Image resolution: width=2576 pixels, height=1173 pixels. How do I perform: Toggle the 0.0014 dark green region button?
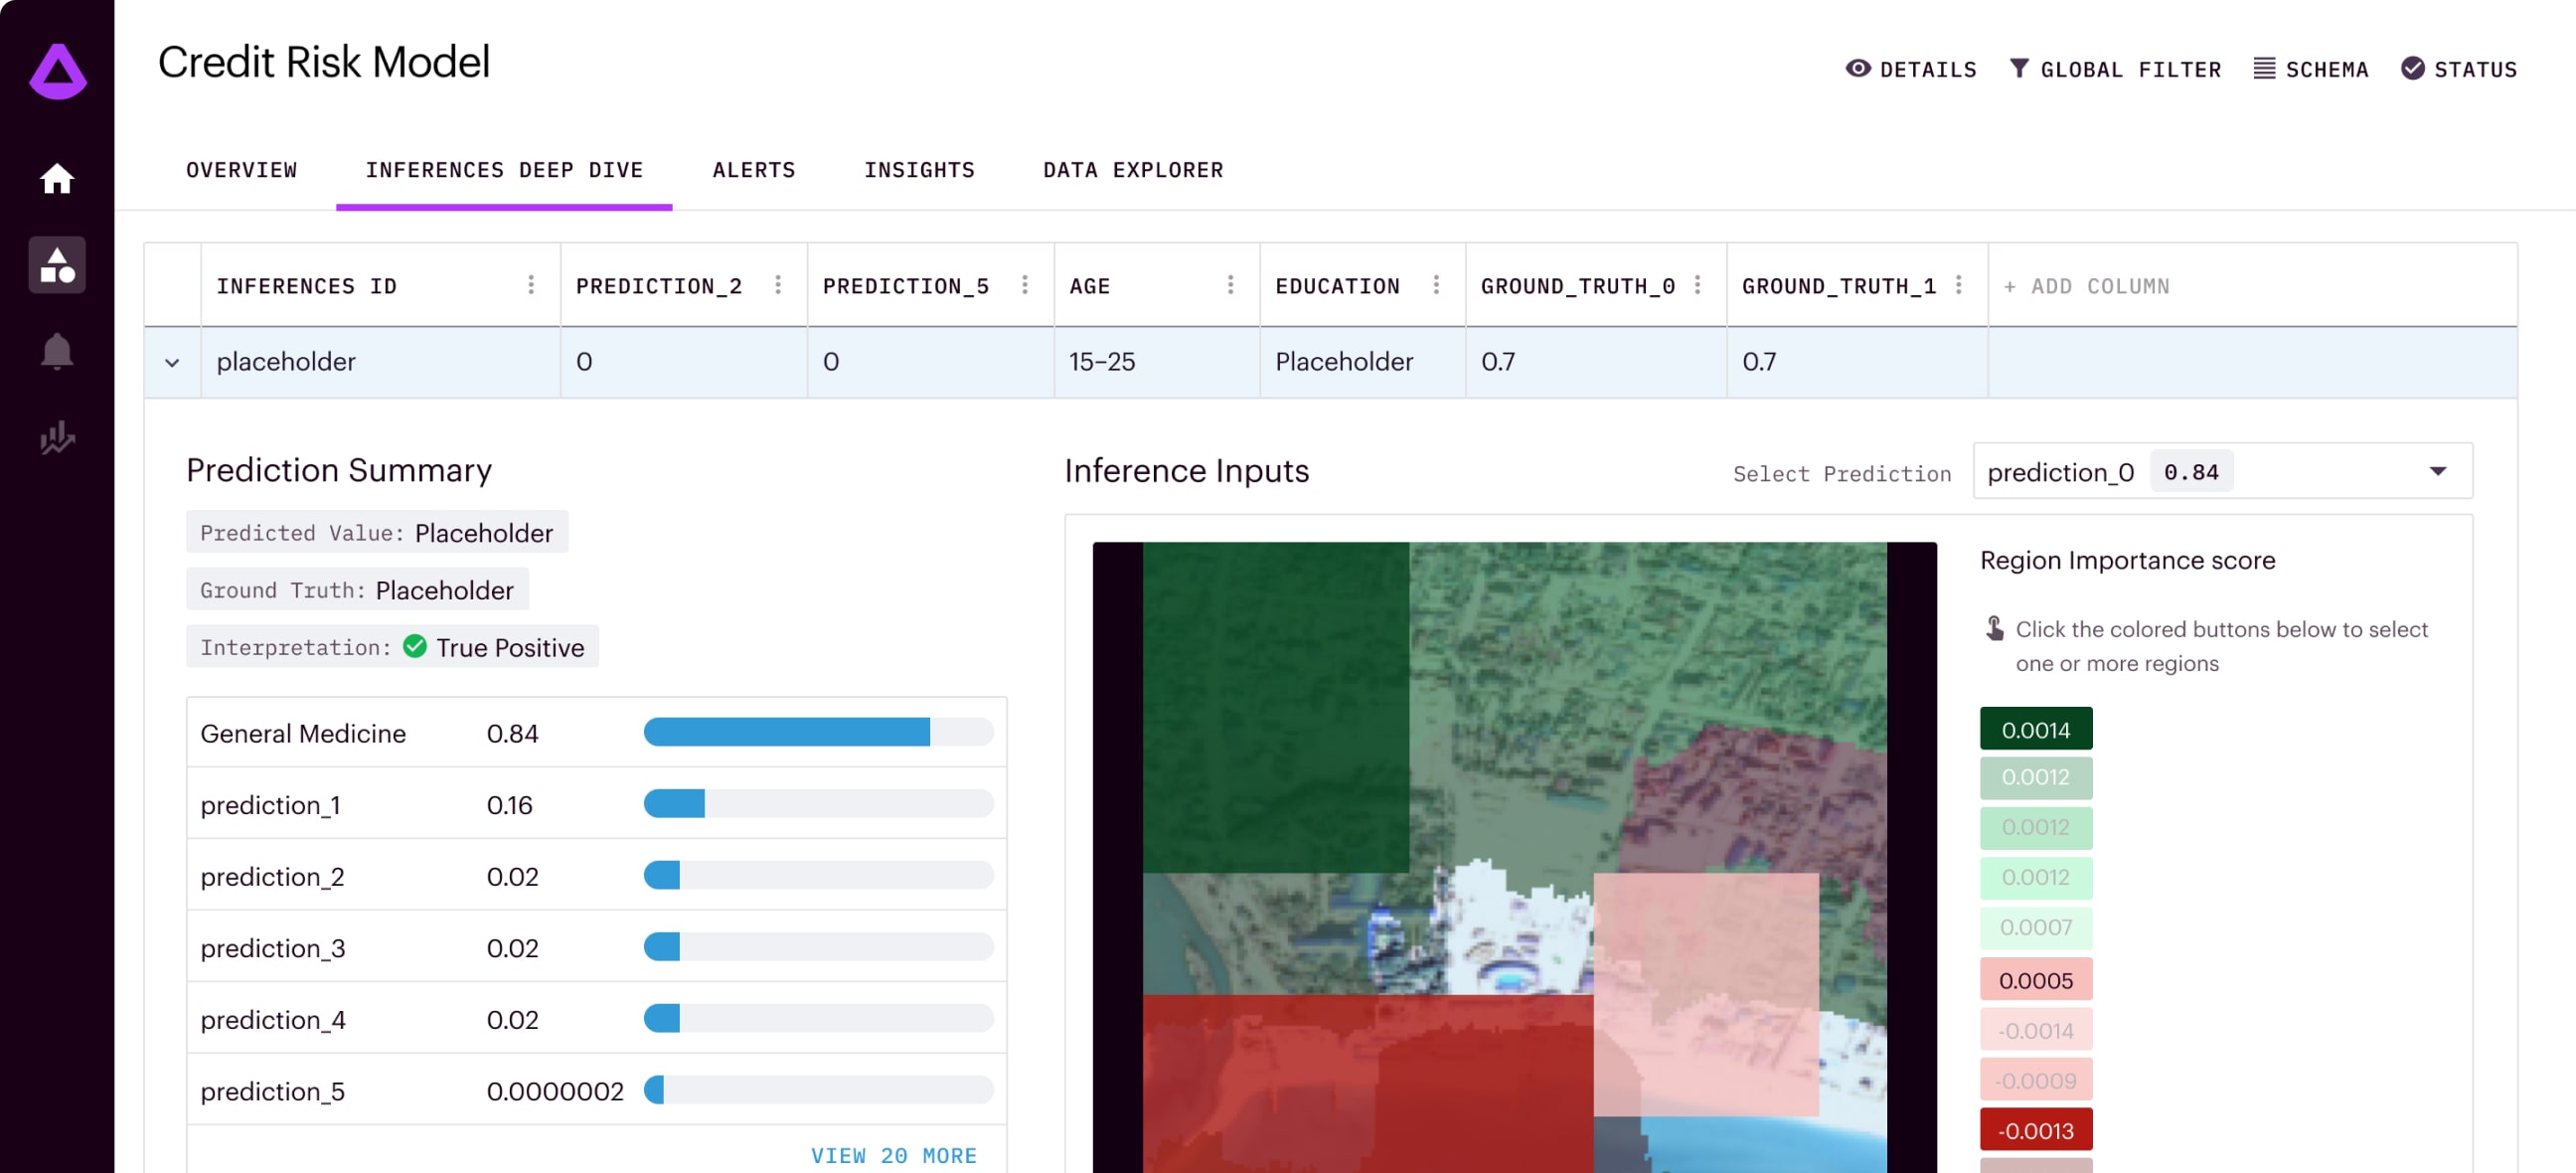pyautogui.click(x=2035, y=728)
